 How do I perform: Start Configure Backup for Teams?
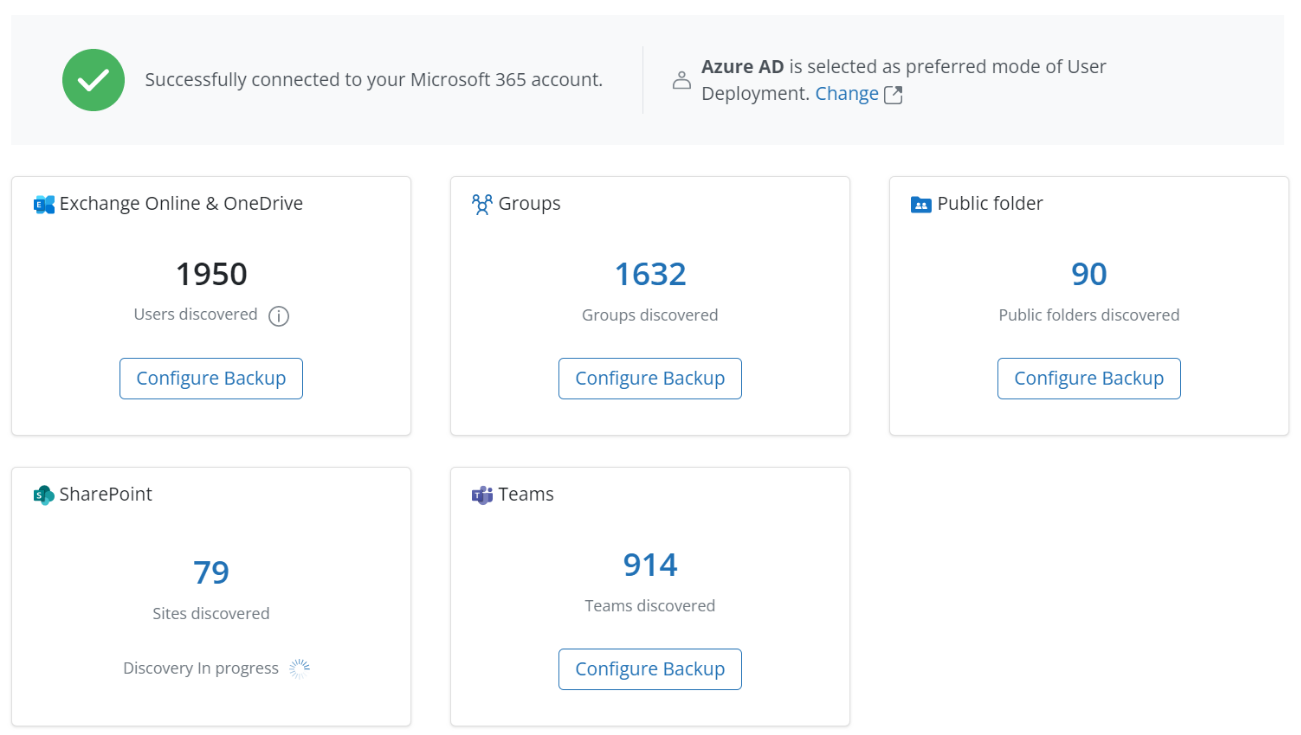pyautogui.click(x=650, y=670)
